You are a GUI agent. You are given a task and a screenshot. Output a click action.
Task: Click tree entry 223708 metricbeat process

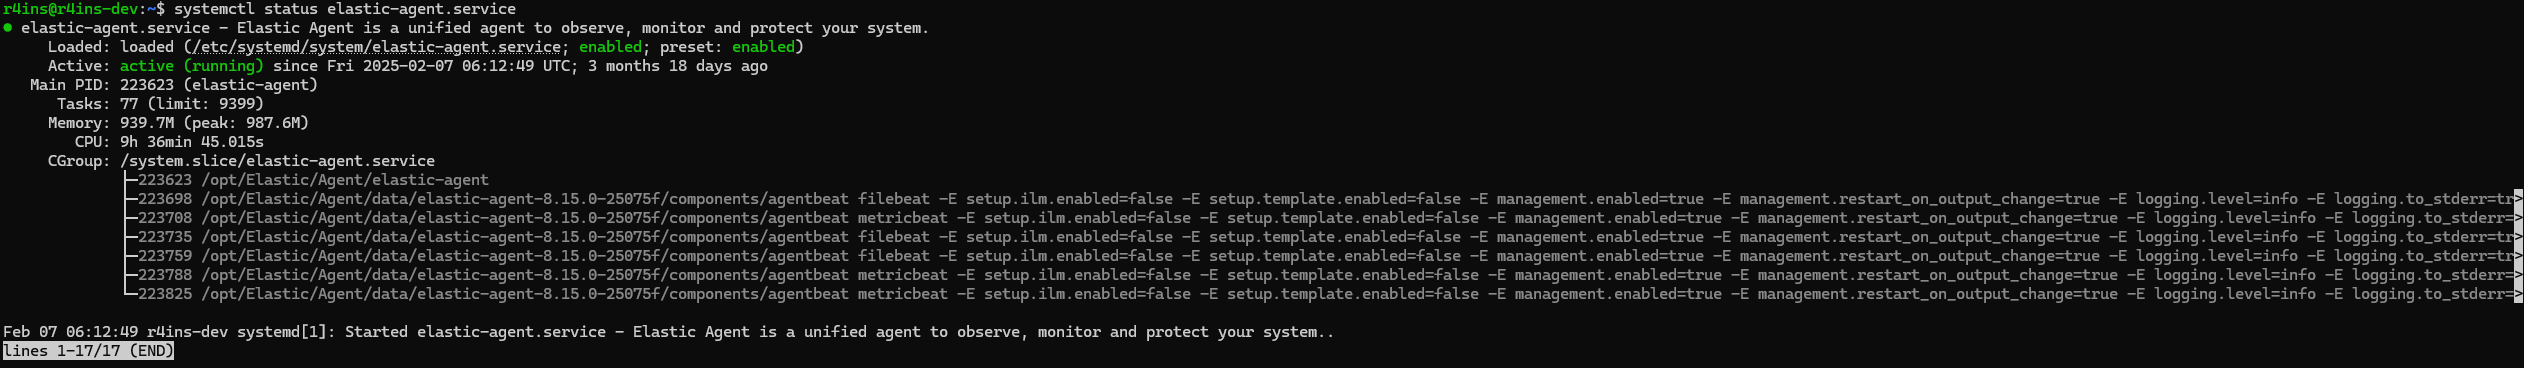tap(1322, 218)
